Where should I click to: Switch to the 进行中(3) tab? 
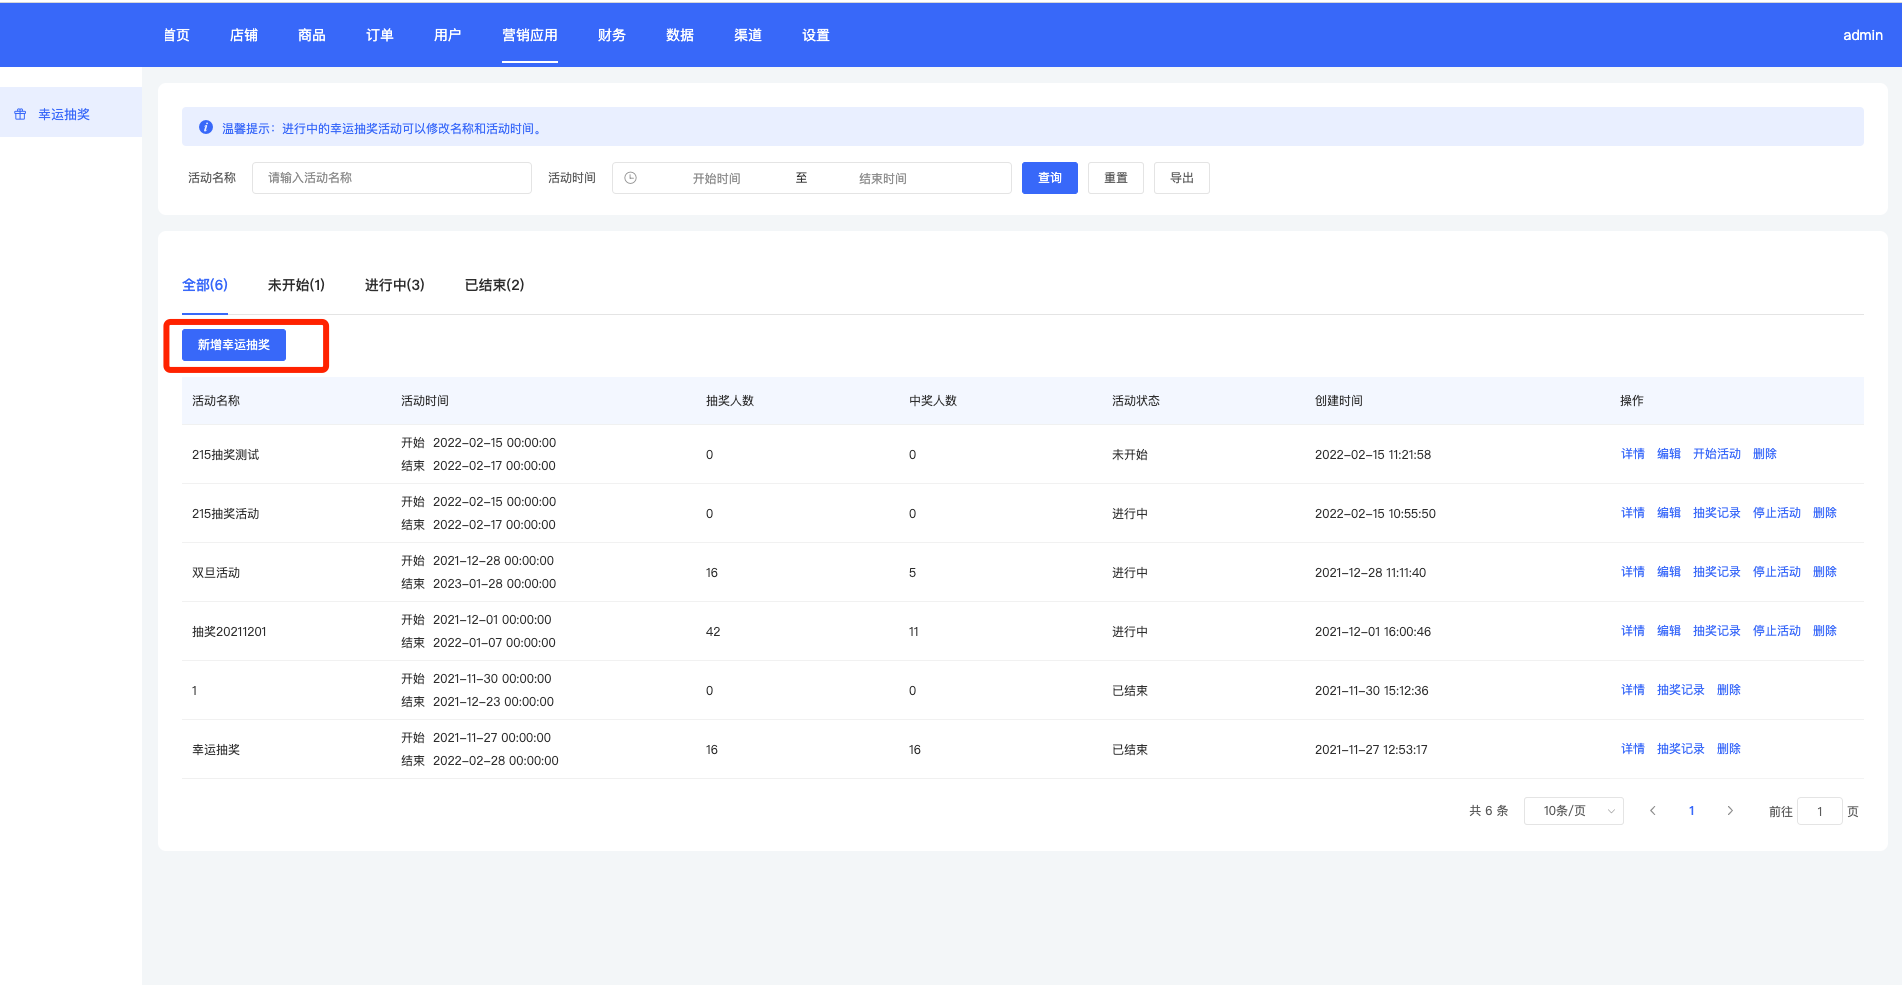click(x=394, y=285)
